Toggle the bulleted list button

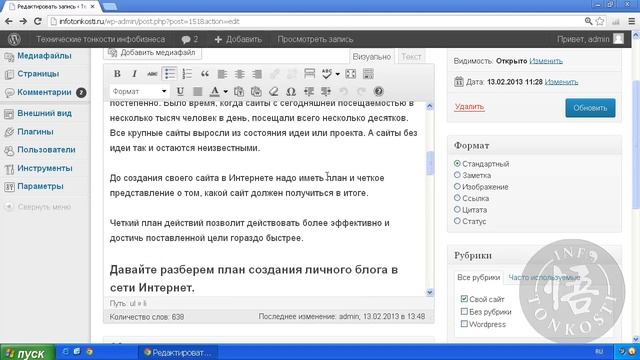(x=169, y=74)
